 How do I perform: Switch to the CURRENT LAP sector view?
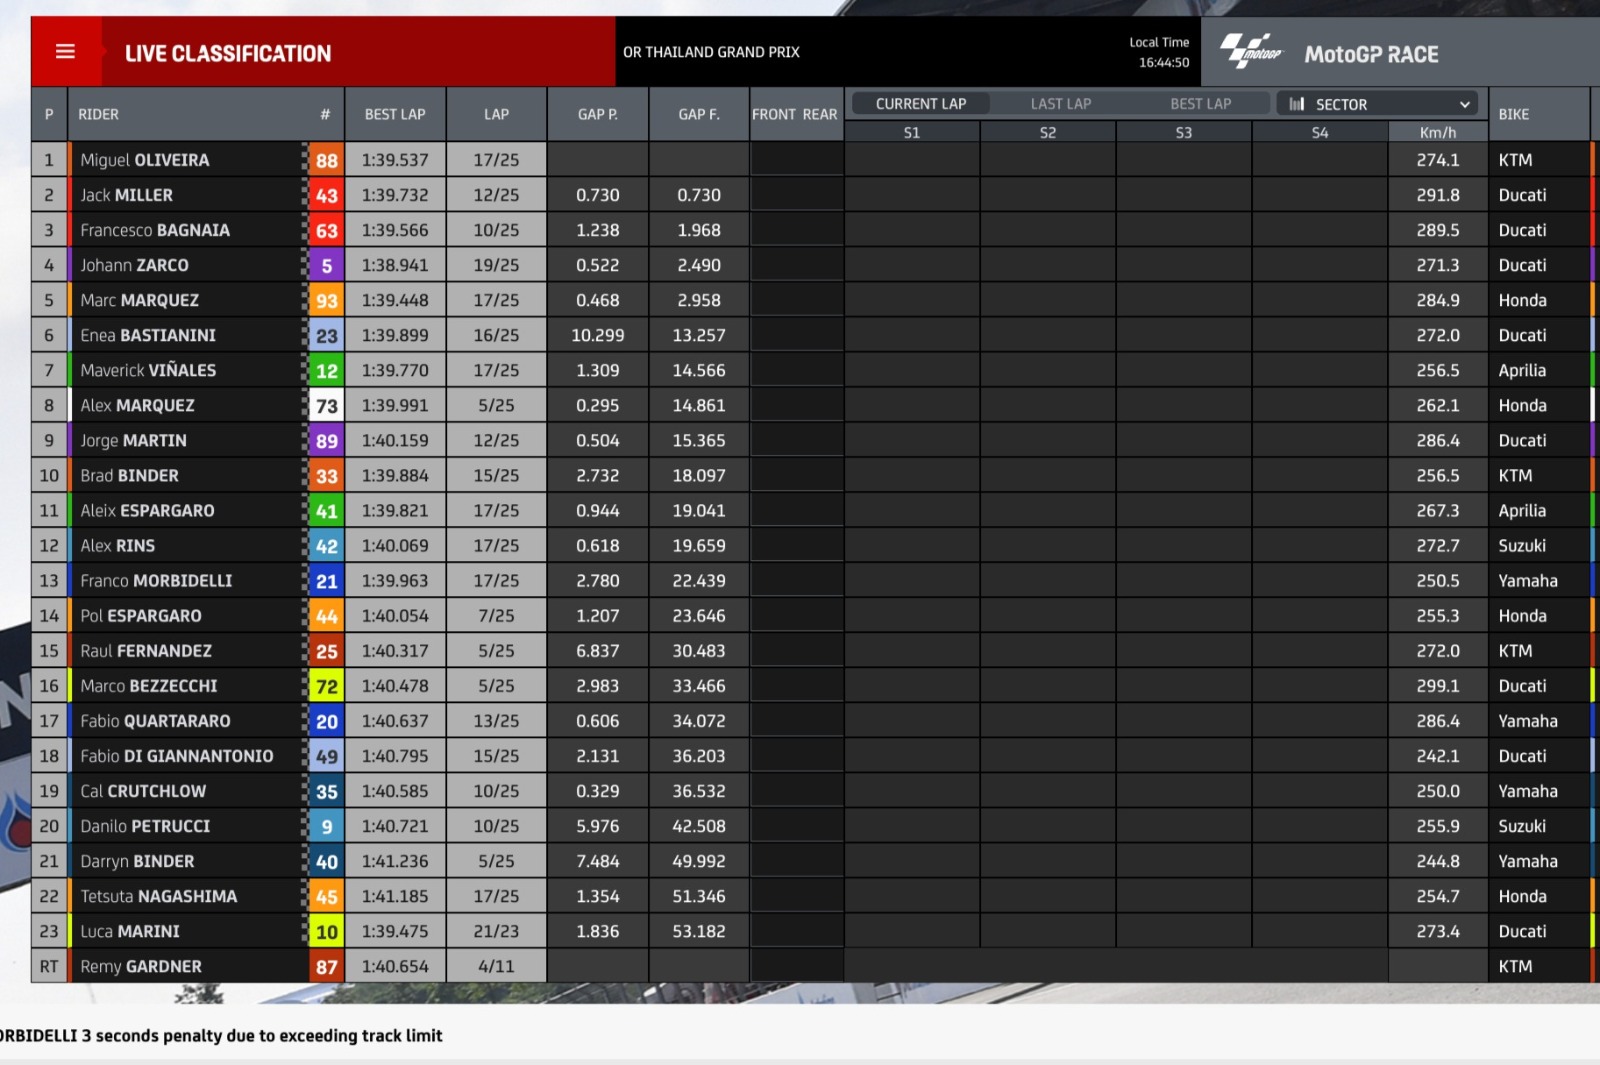(x=920, y=104)
